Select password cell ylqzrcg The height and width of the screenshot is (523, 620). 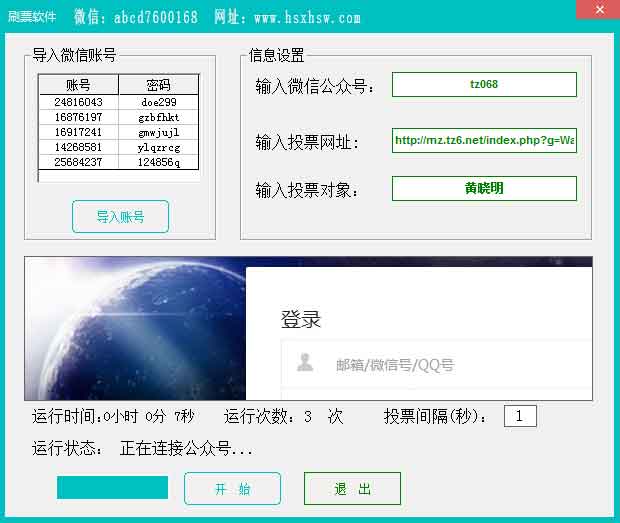(x=159, y=147)
